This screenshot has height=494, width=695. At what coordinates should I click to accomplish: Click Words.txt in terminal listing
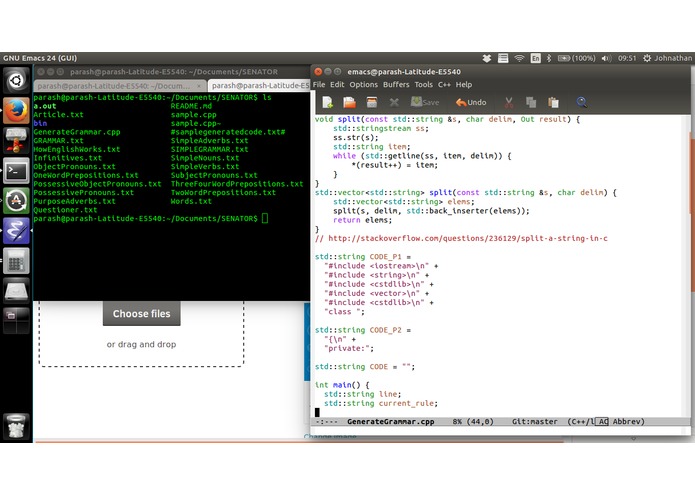191,201
